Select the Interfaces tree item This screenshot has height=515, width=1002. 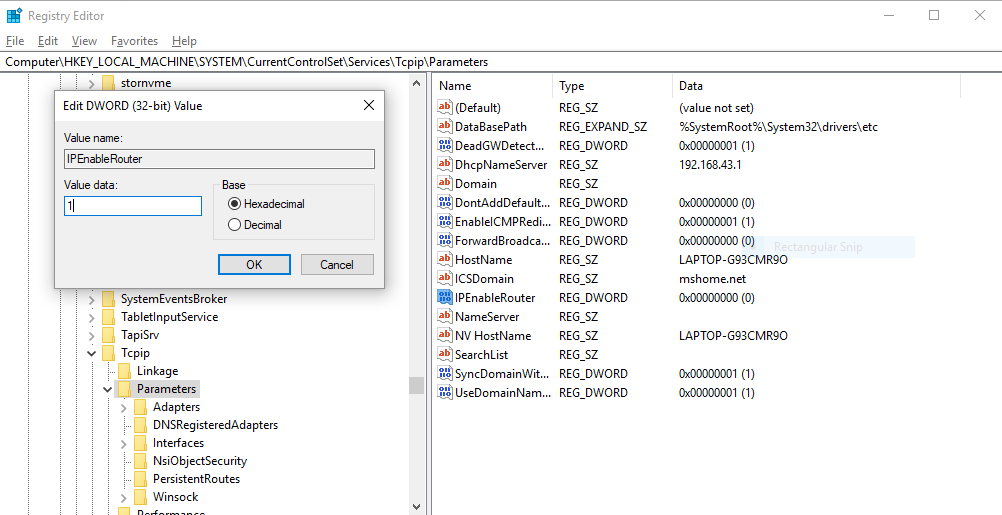coord(178,443)
